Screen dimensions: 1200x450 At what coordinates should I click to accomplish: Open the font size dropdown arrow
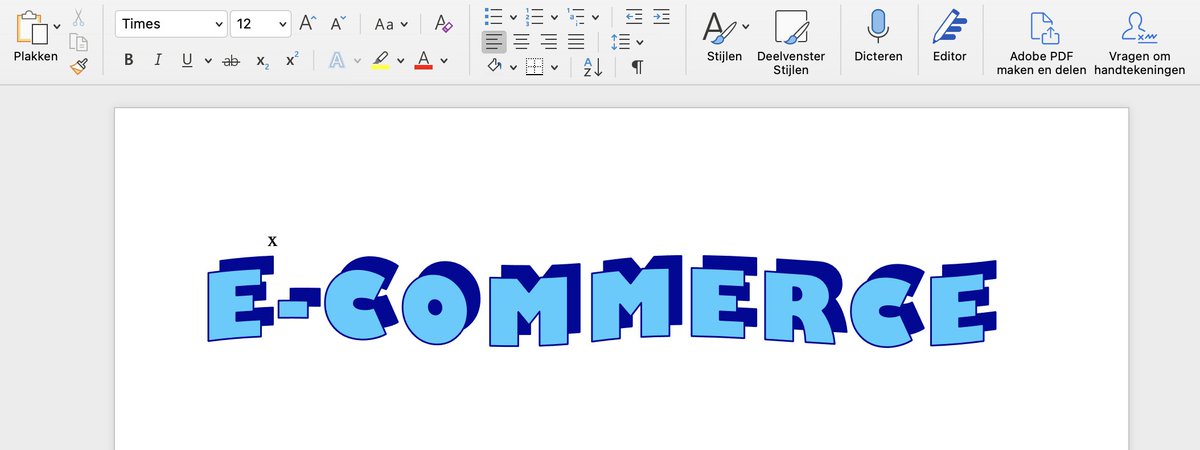(282, 24)
